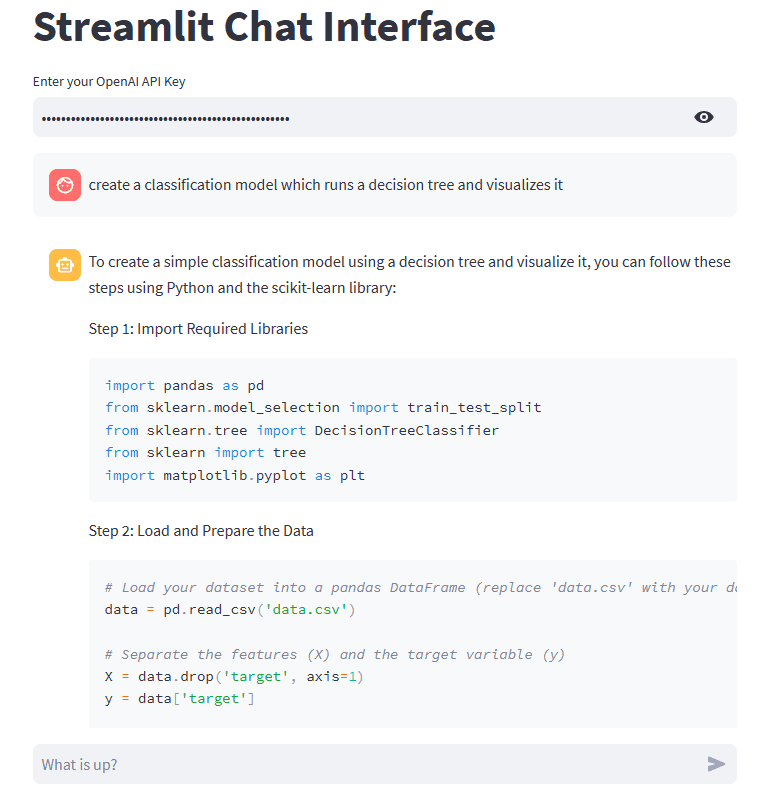765x806 pixels.
Task: Select the 'What is up?' chat input field
Action: pos(300,763)
